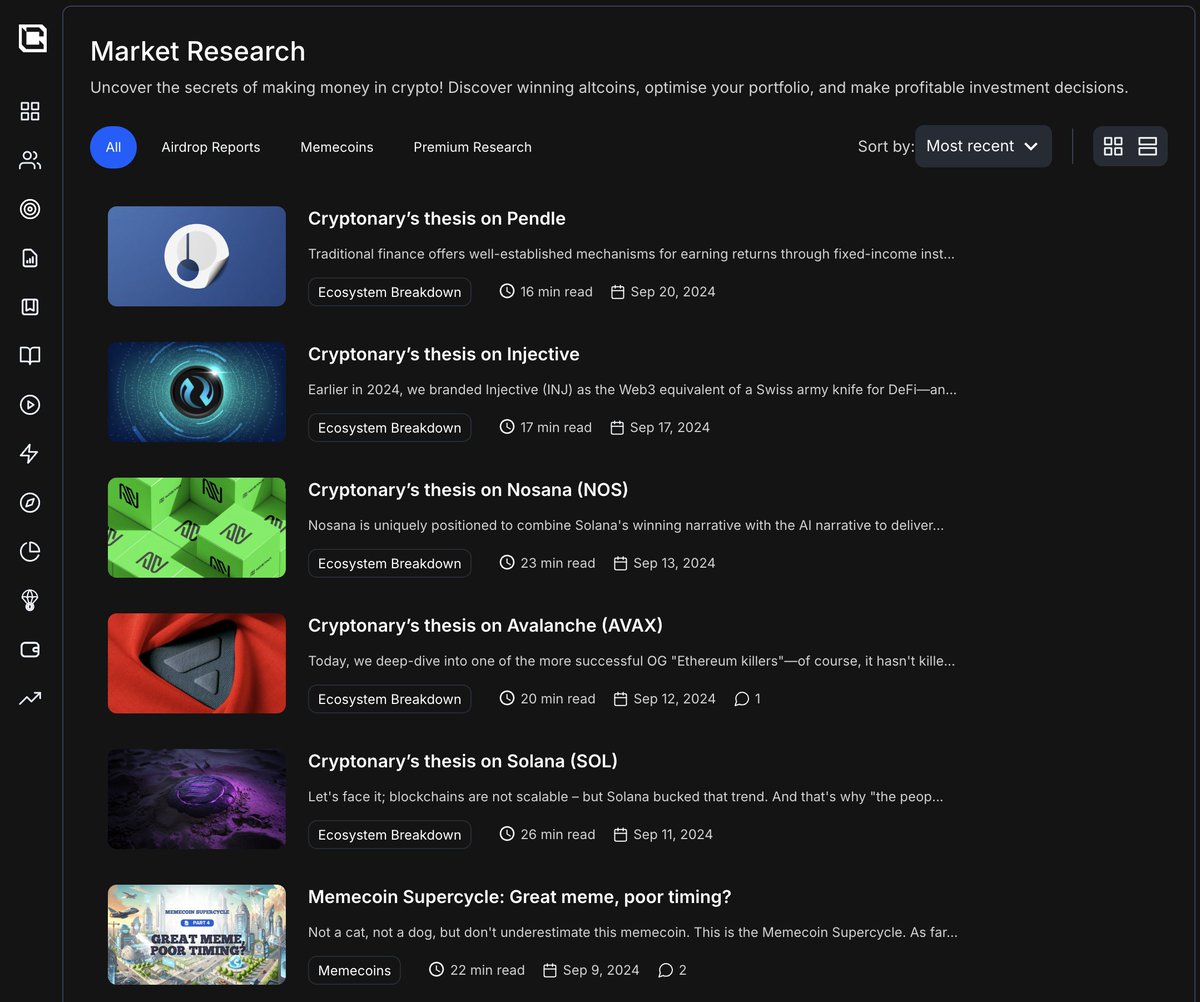The width and height of the screenshot is (1200, 1002).
Task: Click the purple Solana article thumbnail
Action: pyautogui.click(x=197, y=799)
